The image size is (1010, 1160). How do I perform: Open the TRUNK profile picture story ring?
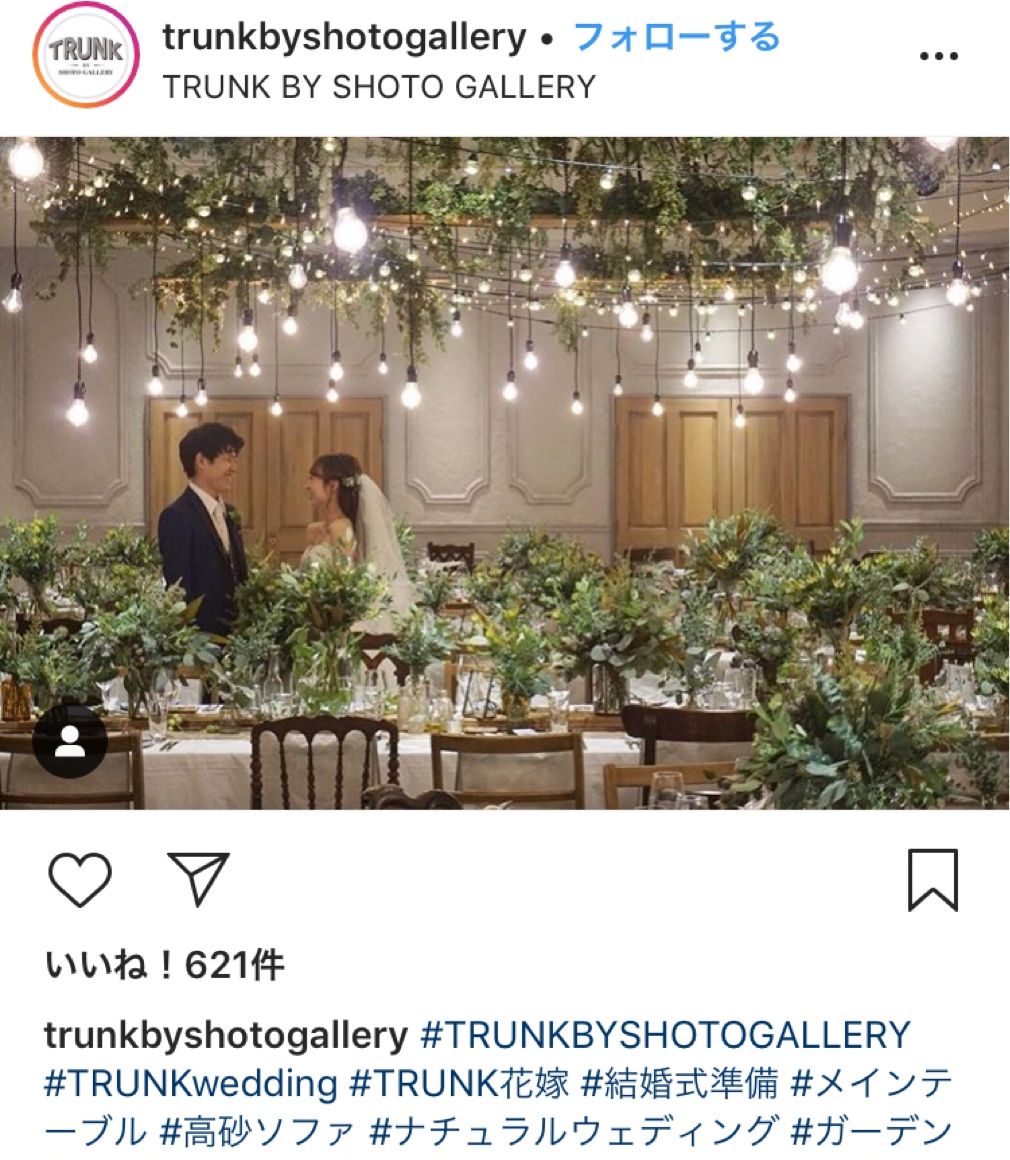pos(86,55)
